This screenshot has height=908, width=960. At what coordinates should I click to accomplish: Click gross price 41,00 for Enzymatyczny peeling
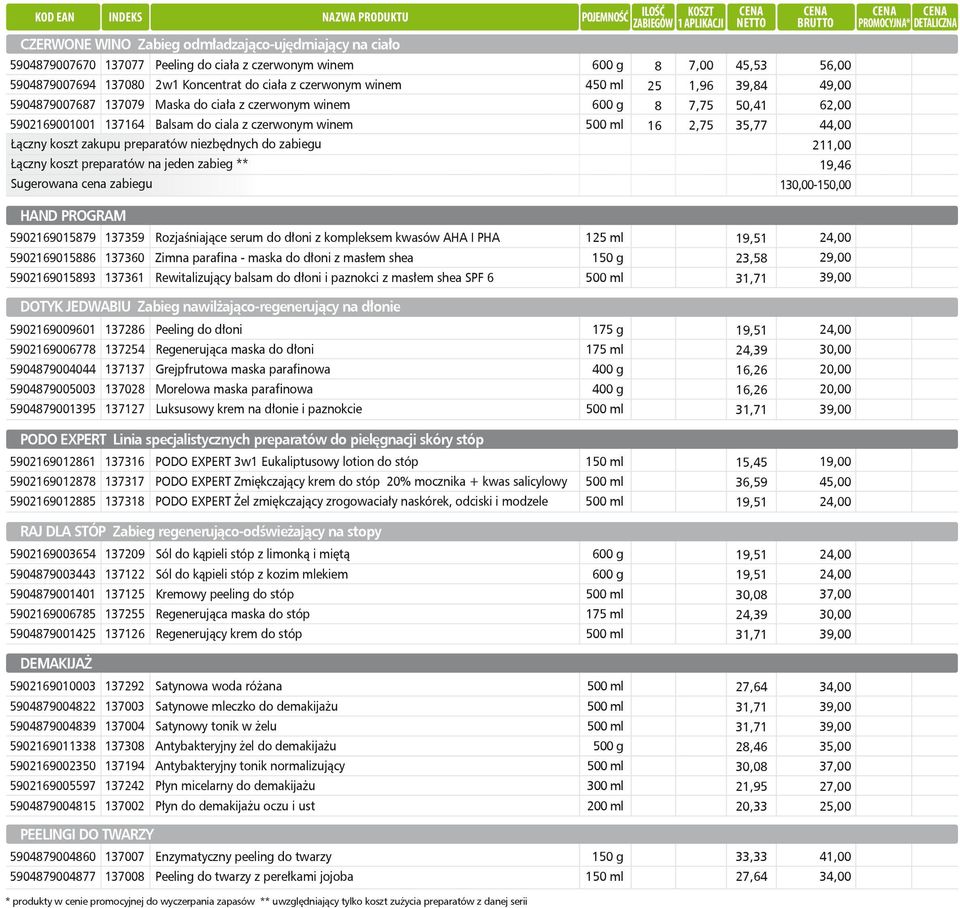pos(835,857)
